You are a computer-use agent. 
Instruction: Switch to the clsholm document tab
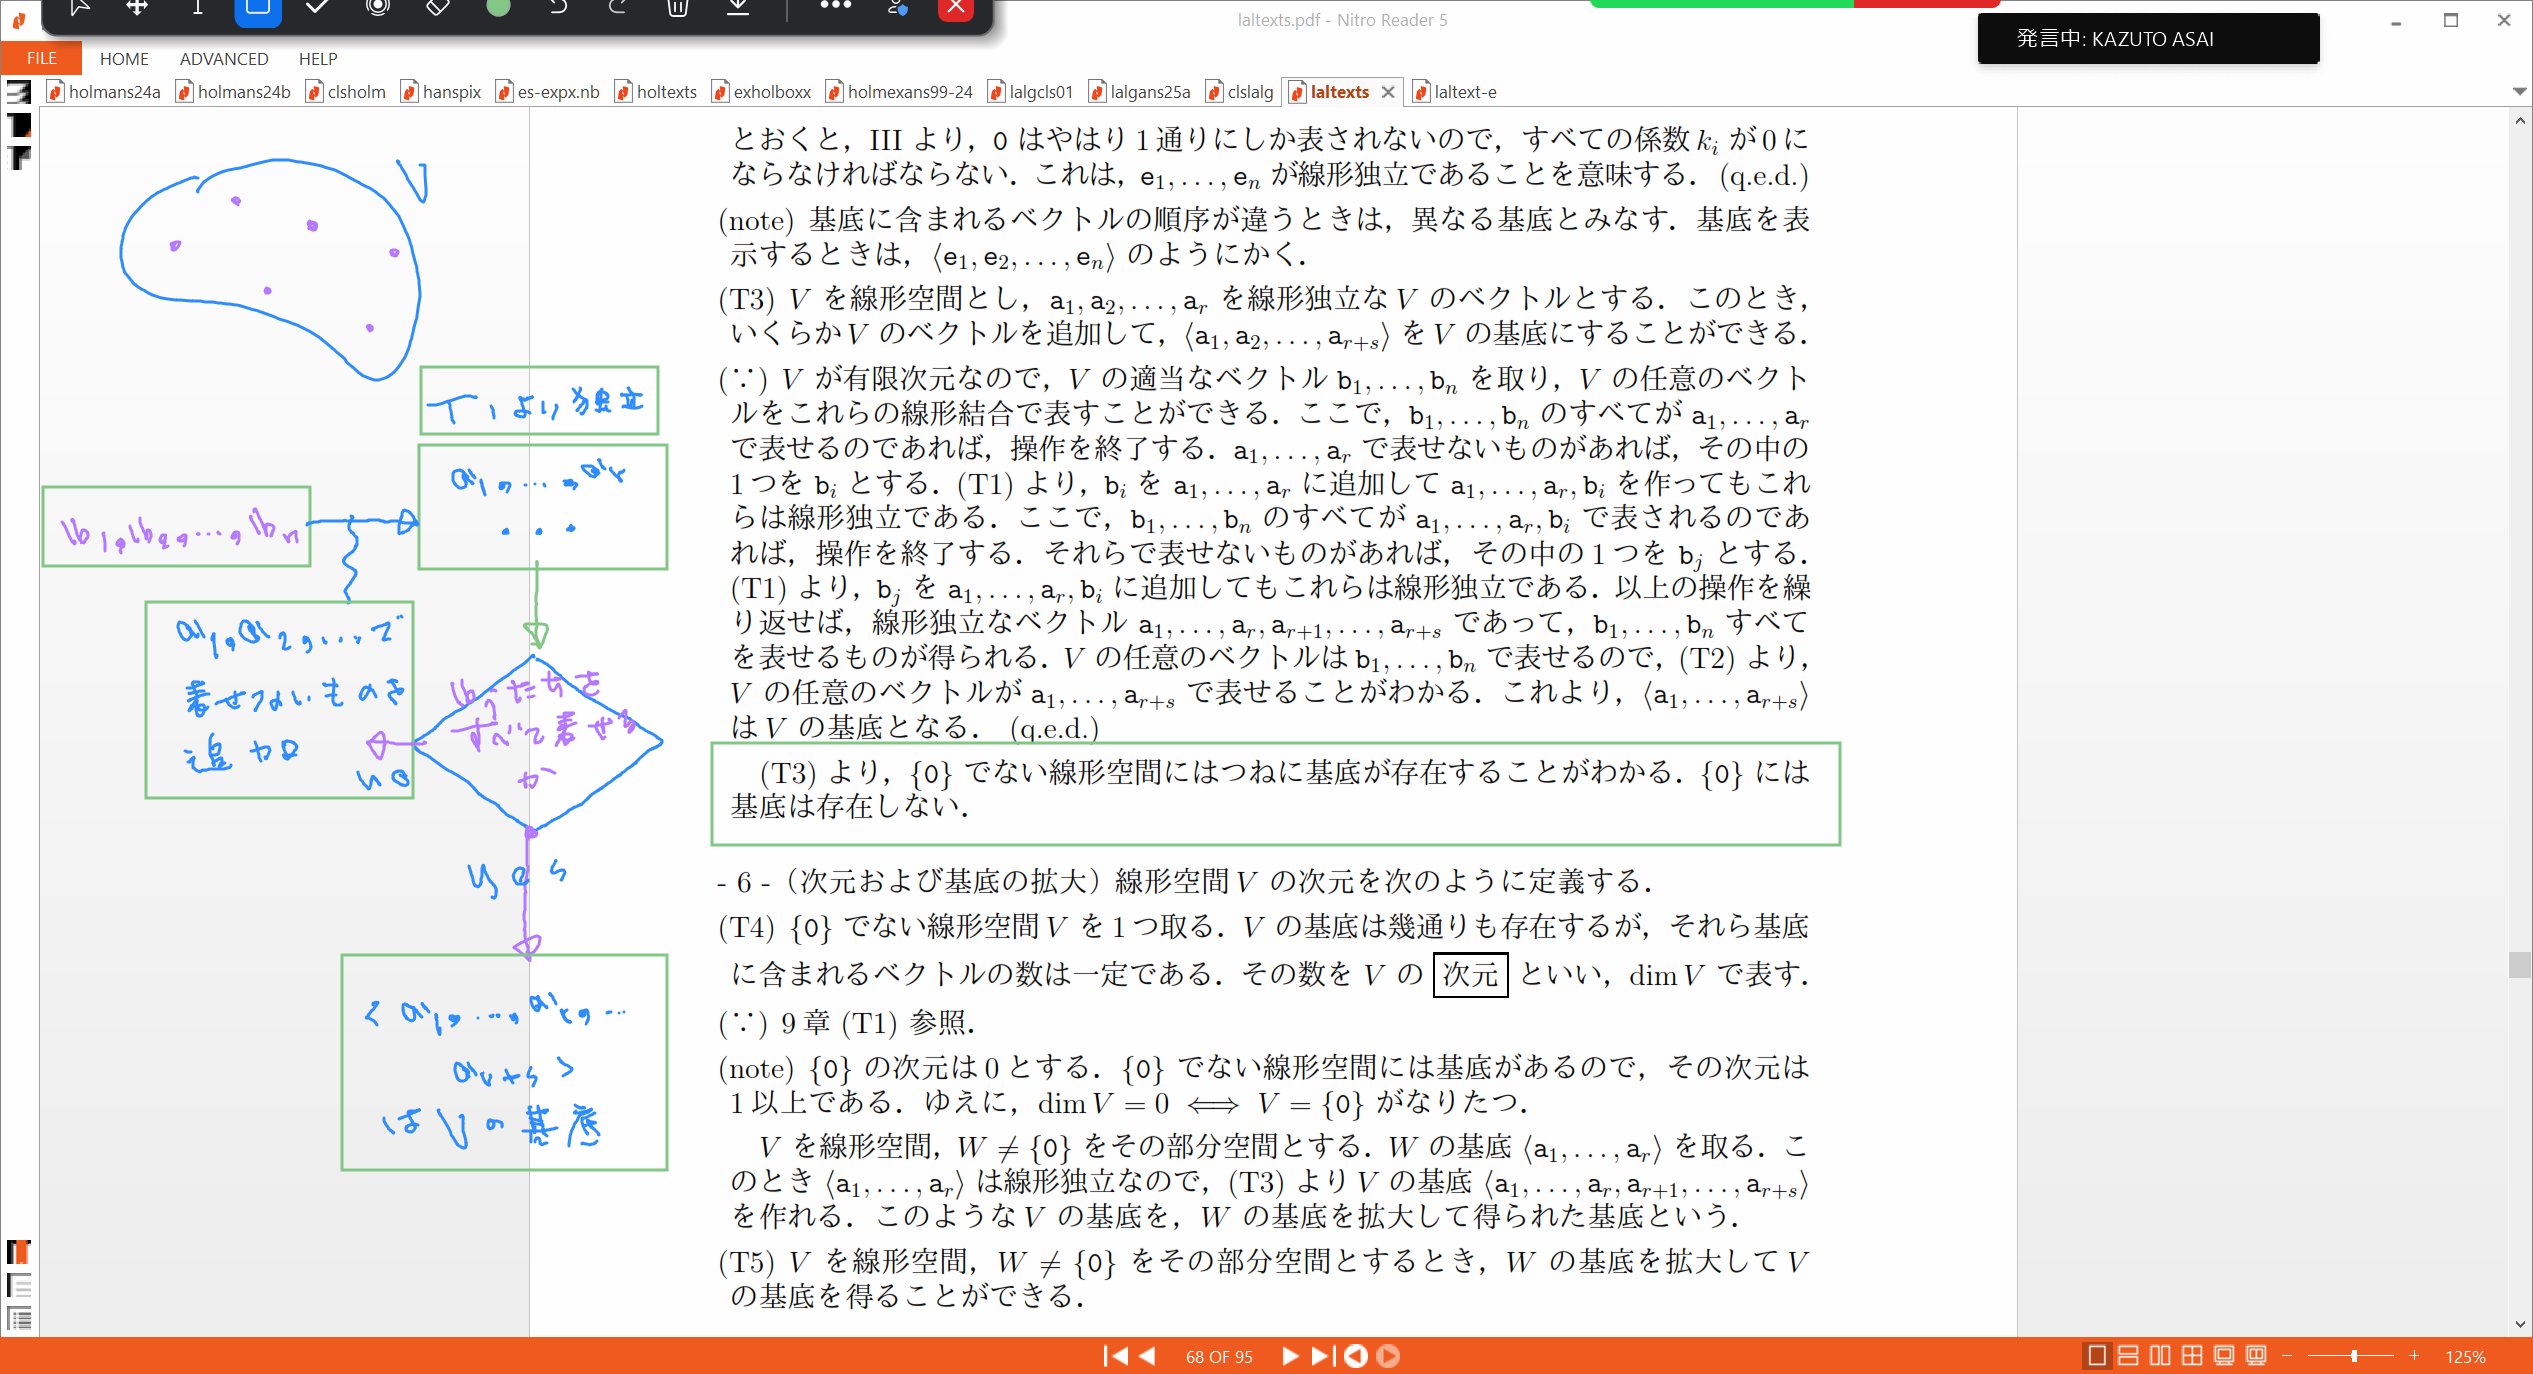click(346, 92)
